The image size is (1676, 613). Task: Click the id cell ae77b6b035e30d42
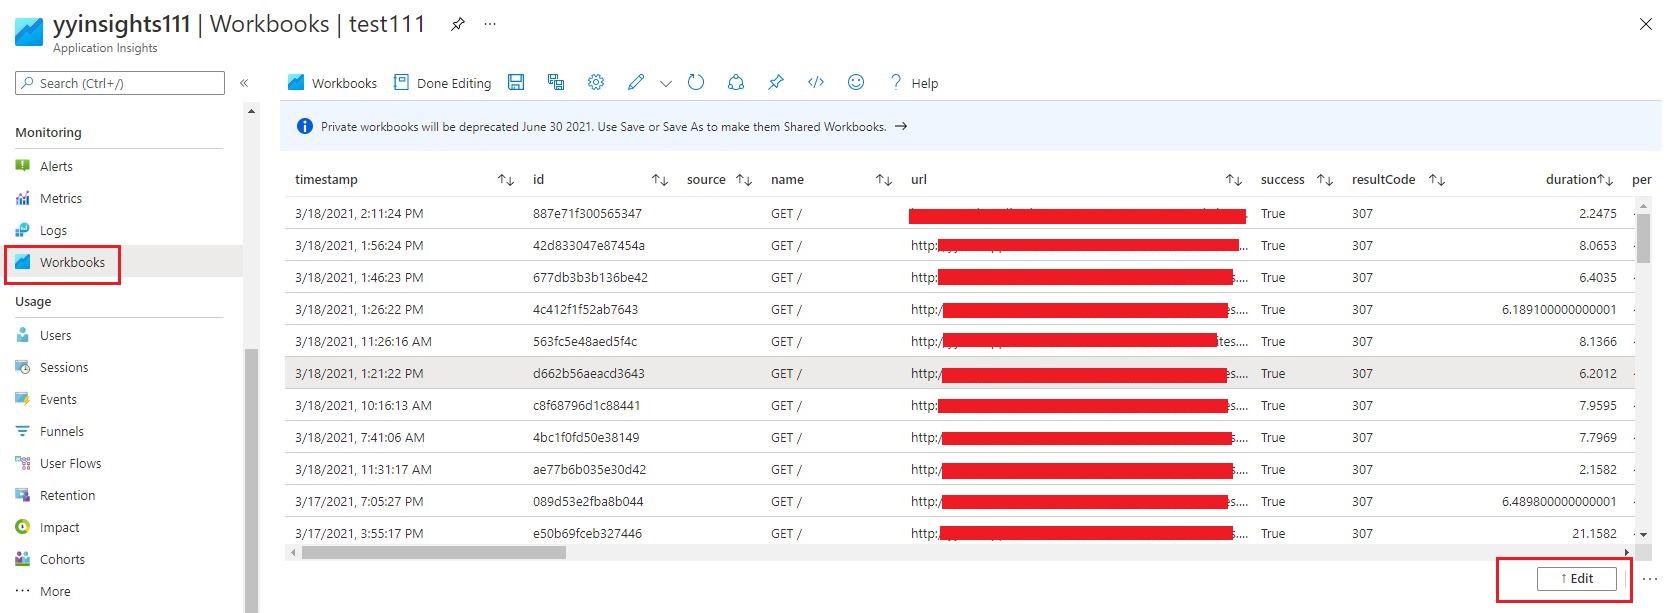(x=589, y=469)
